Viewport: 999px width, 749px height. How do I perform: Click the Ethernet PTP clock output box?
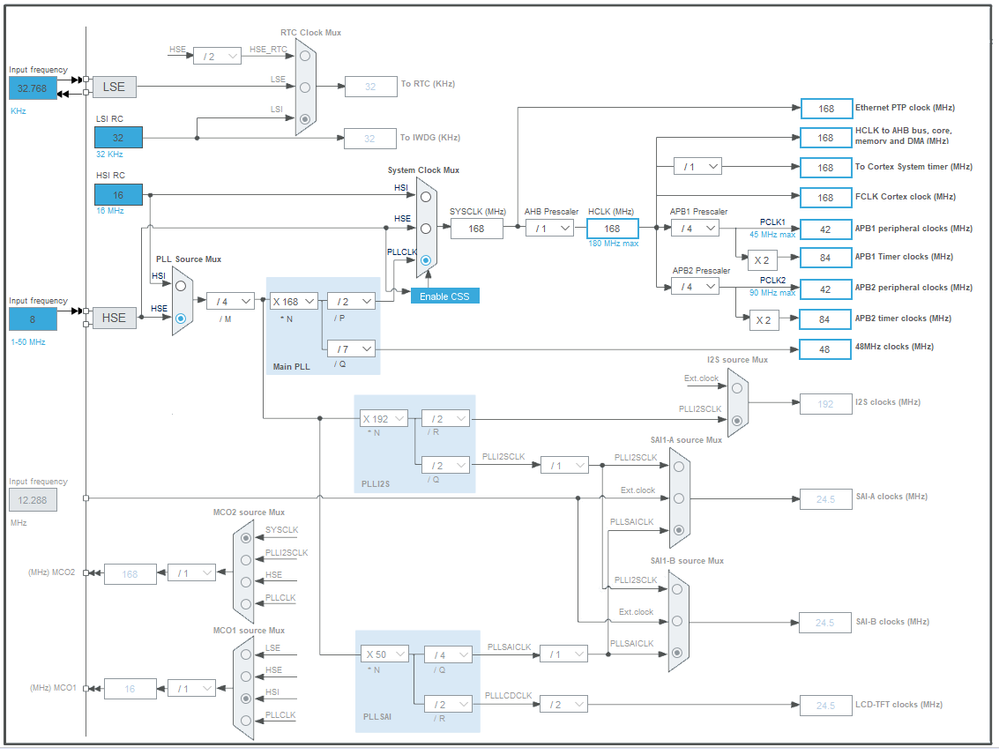tap(826, 108)
